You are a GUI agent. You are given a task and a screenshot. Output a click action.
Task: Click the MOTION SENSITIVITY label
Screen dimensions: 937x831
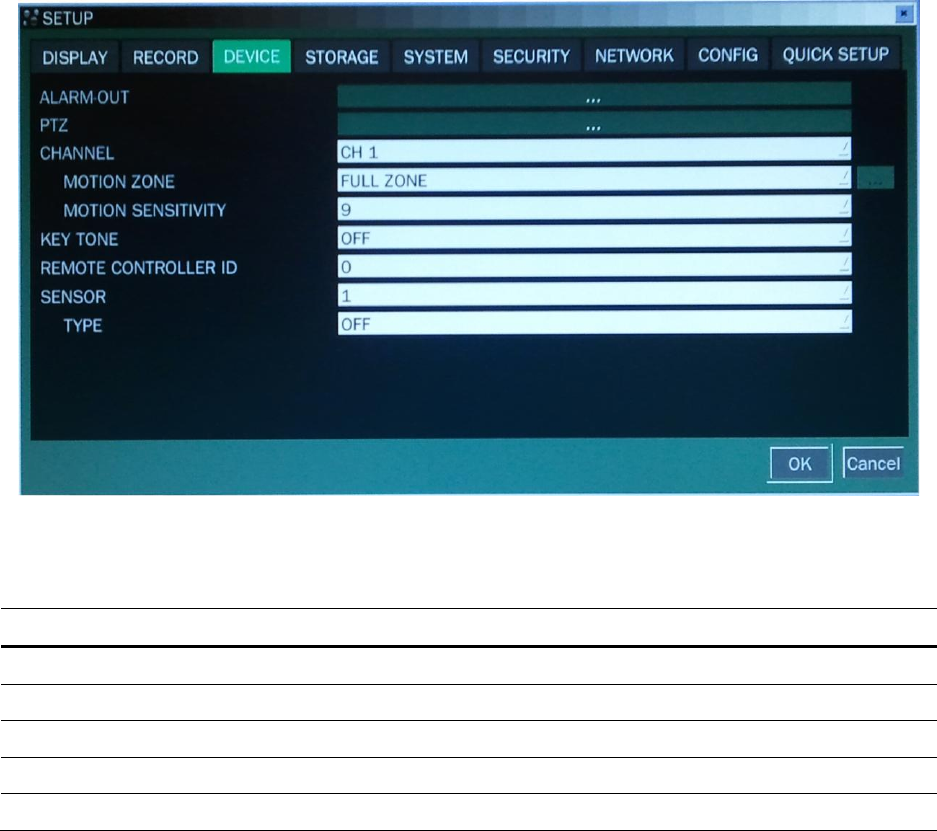tap(145, 210)
